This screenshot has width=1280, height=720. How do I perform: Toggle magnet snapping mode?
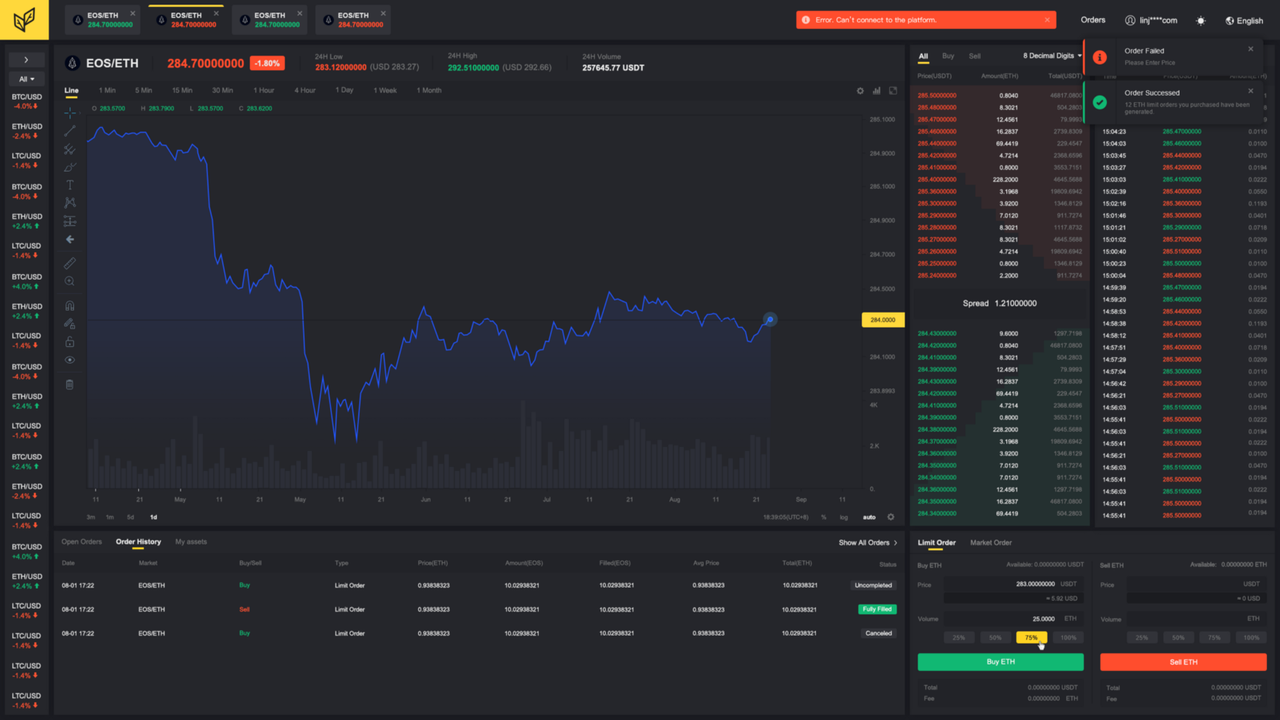[x=70, y=306]
